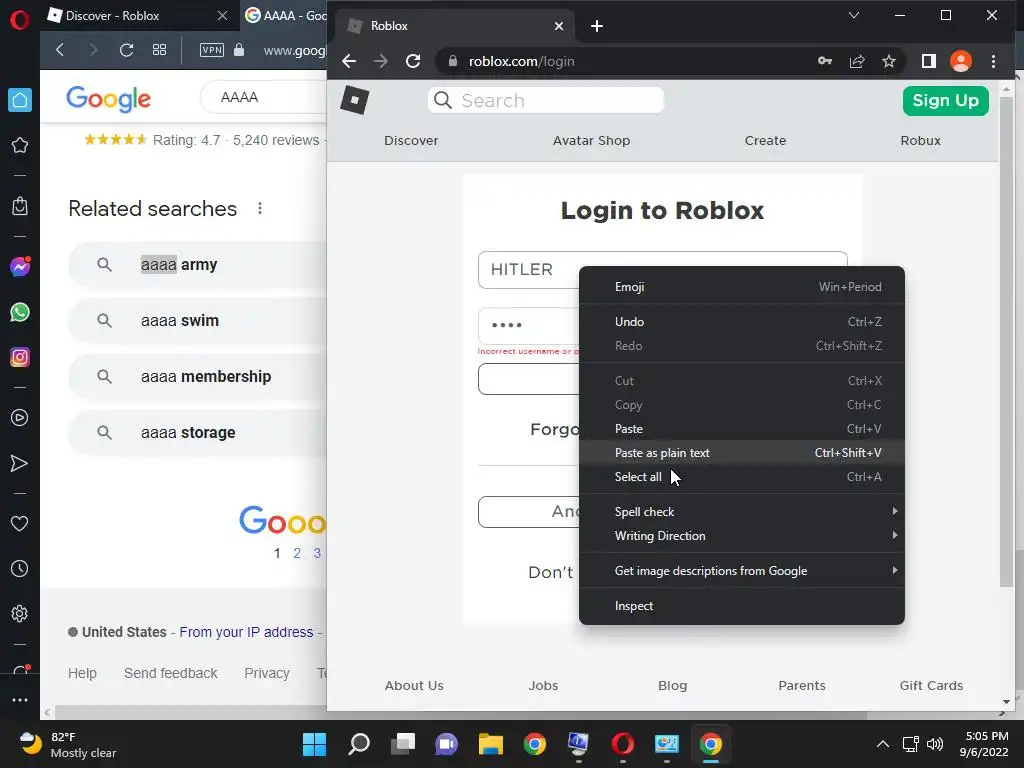
Task: Click Chrome back arrow button
Action: (x=349, y=61)
